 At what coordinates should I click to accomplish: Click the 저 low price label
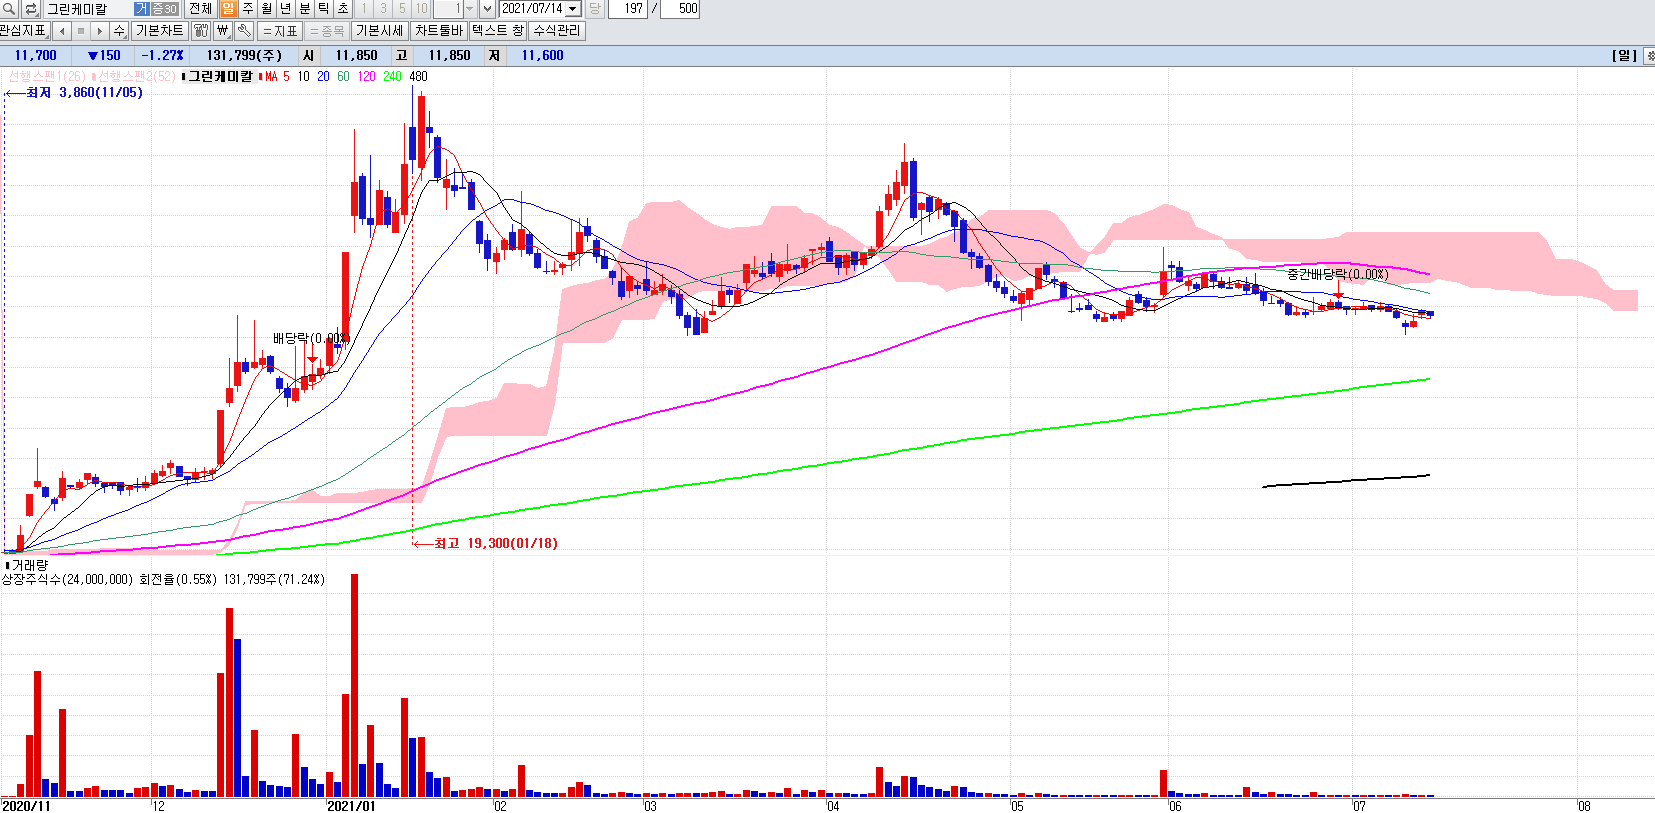pyautogui.click(x=494, y=56)
